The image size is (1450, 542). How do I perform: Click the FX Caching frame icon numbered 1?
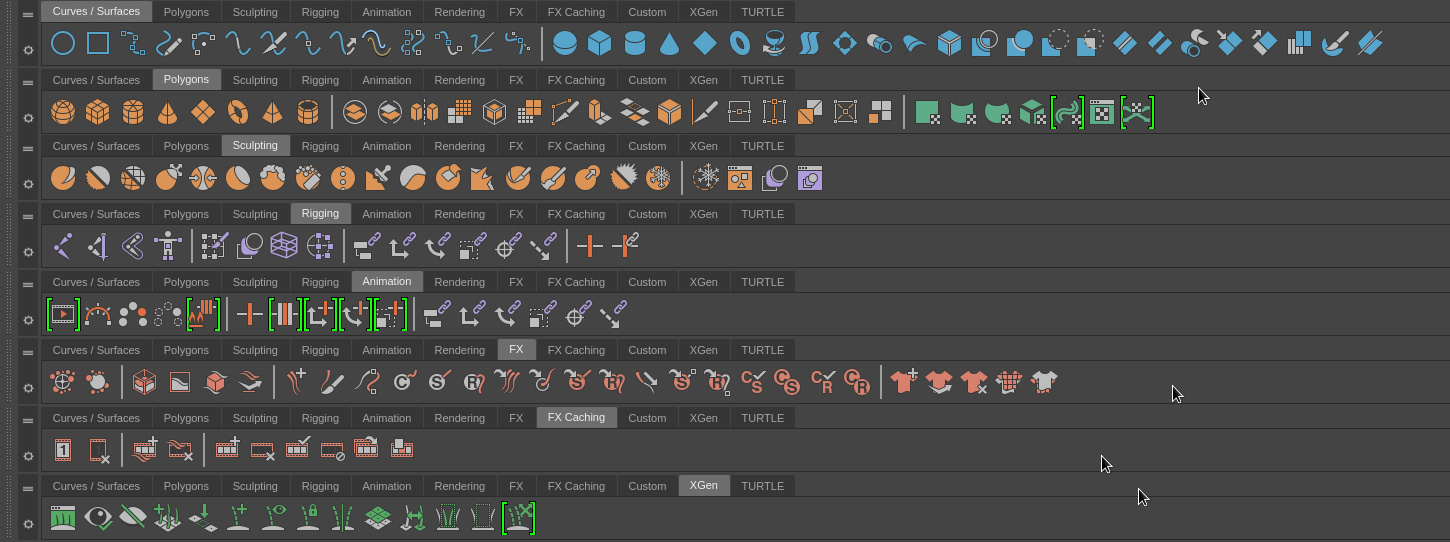[63, 450]
